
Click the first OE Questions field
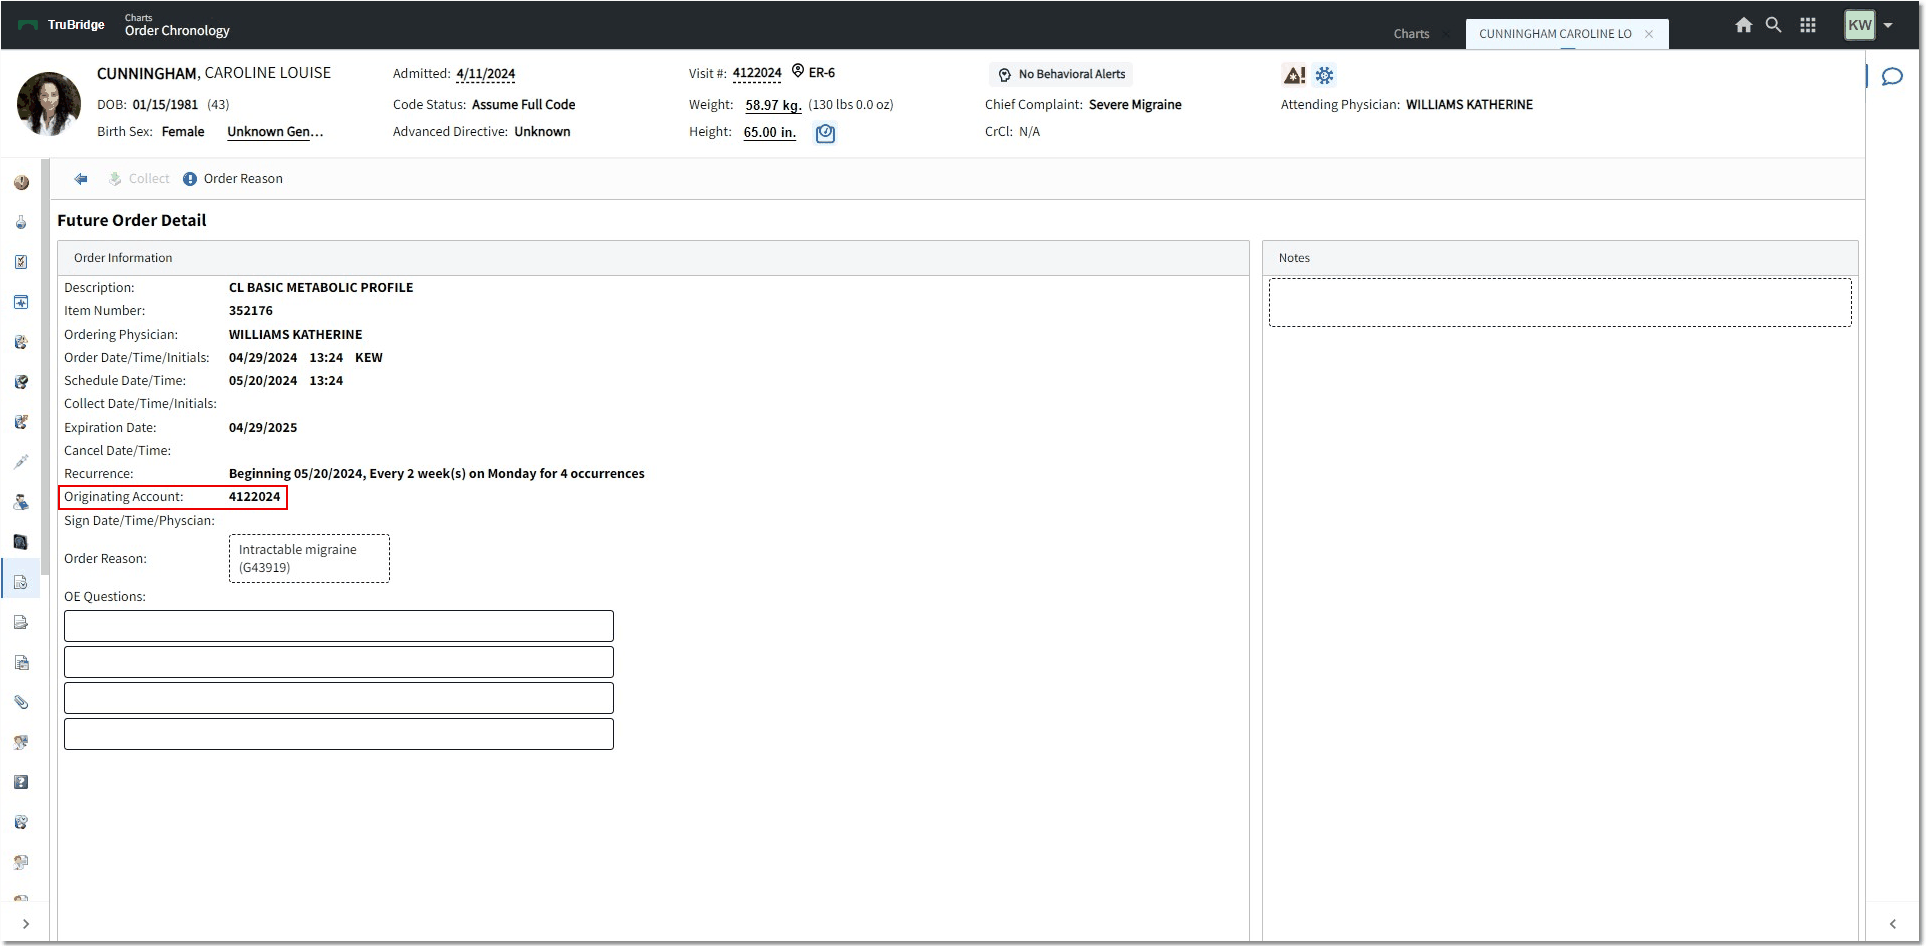(339, 626)
